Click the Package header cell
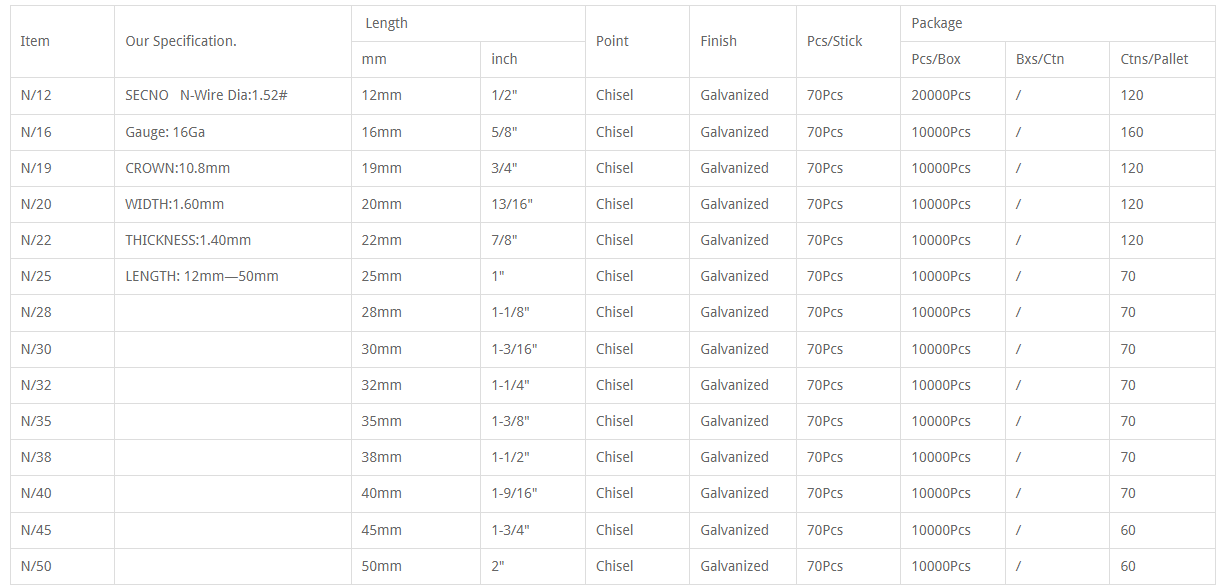 1058,23
